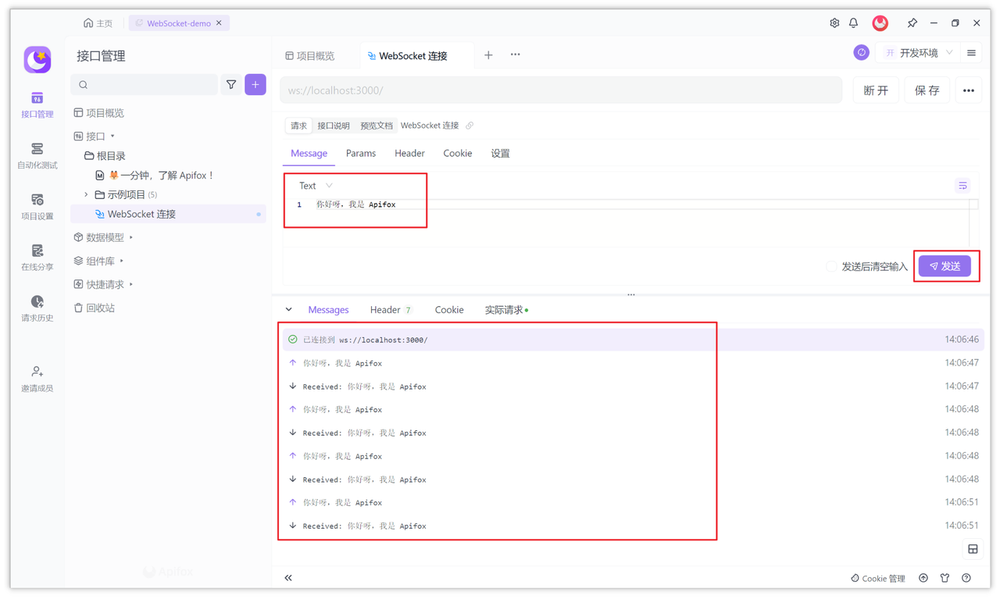Toggle the filter icon in the sidebar search bar
This screenshot has height=598, width=1000.
point(231,84)
